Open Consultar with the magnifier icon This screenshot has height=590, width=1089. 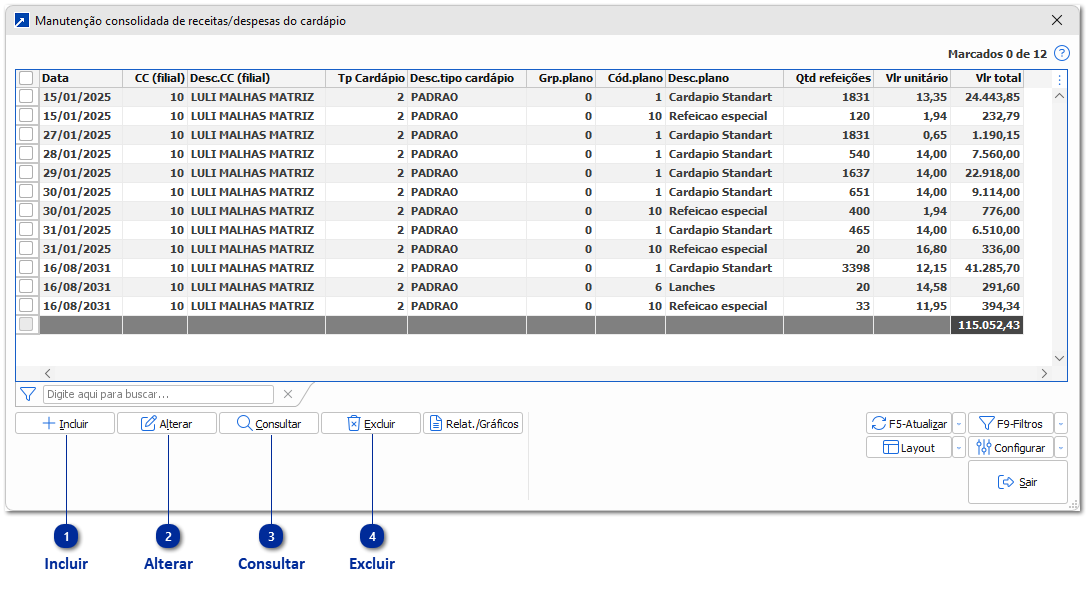tap(268, 424)
